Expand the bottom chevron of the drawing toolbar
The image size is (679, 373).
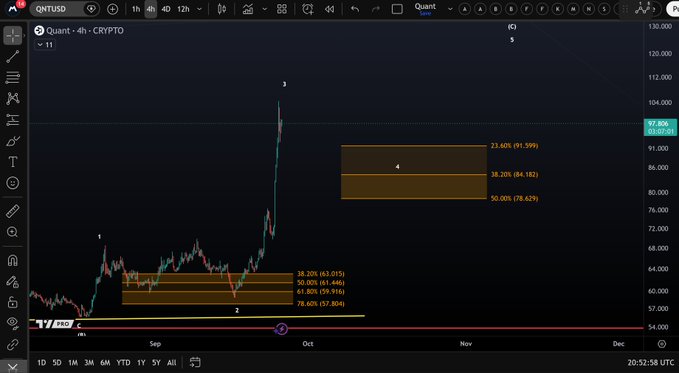[13, 367]
